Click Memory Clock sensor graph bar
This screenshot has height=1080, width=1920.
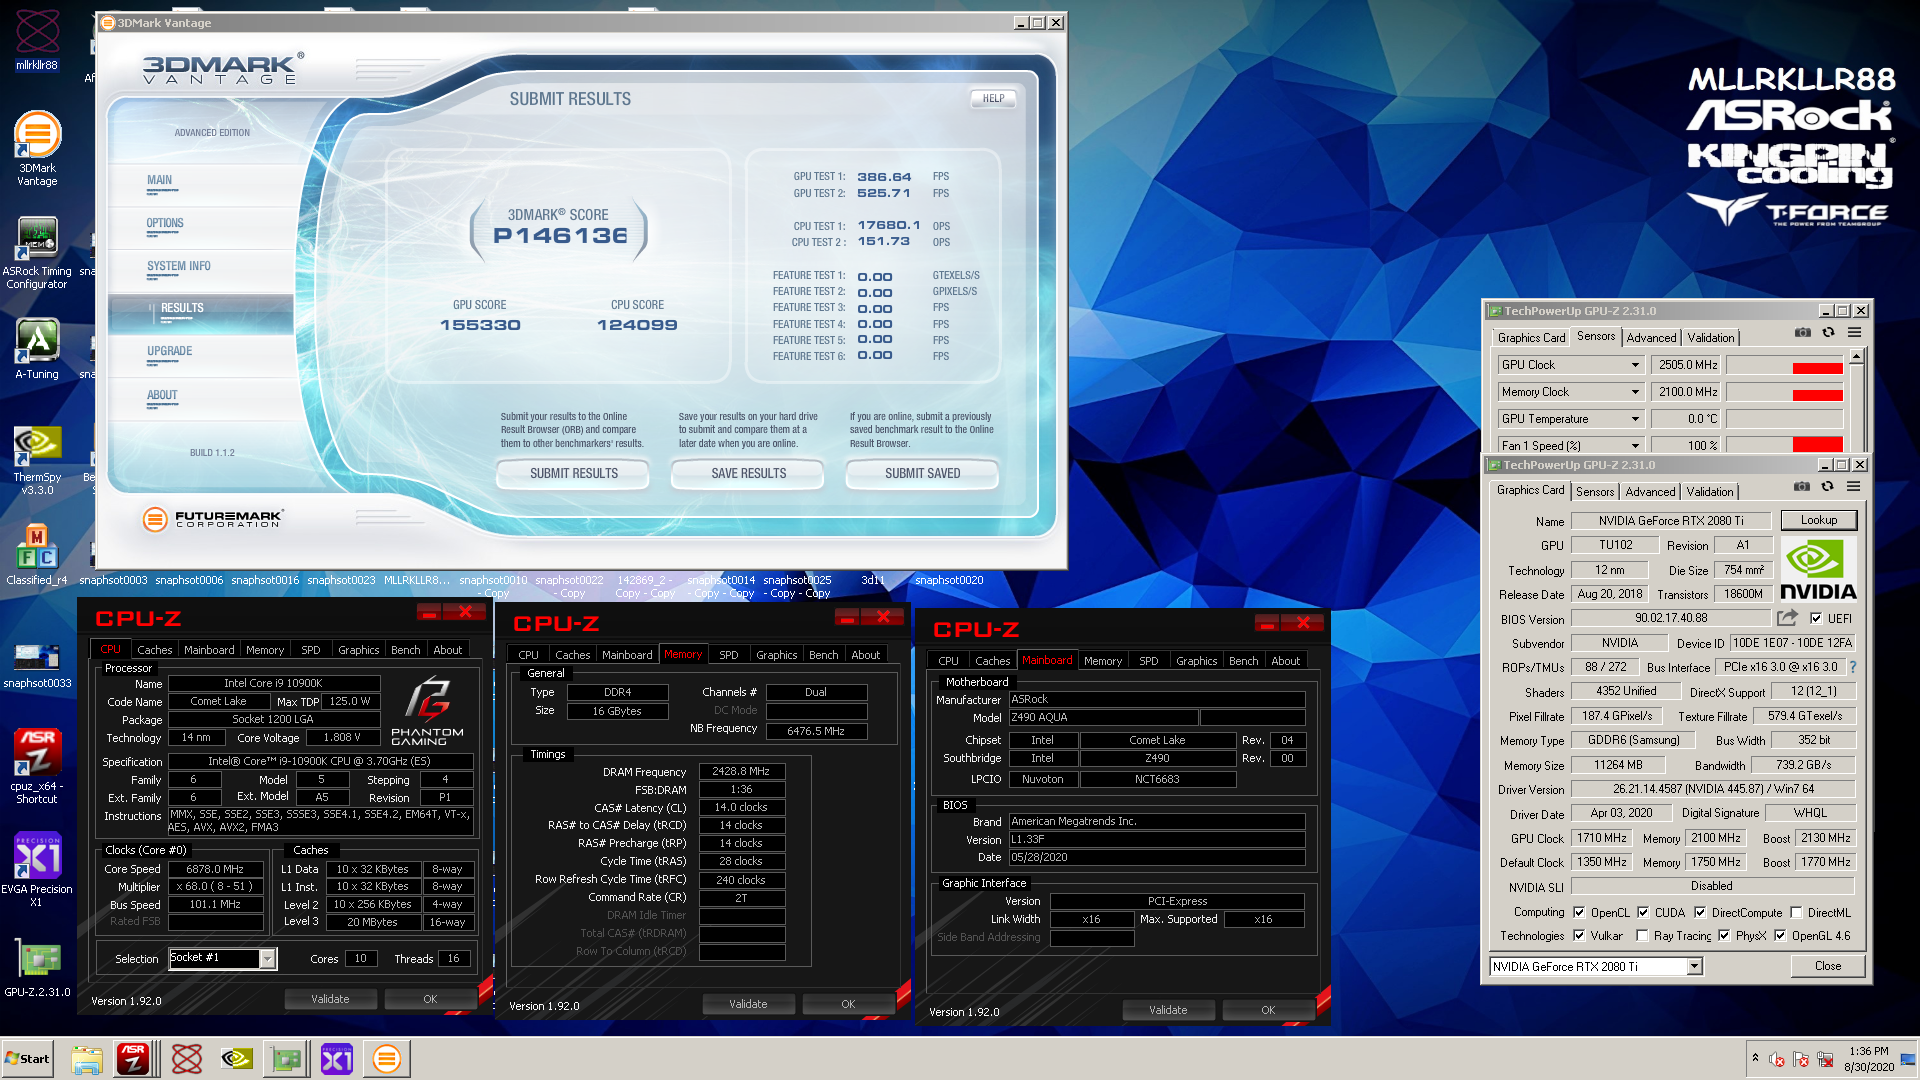pos(1785,392)
